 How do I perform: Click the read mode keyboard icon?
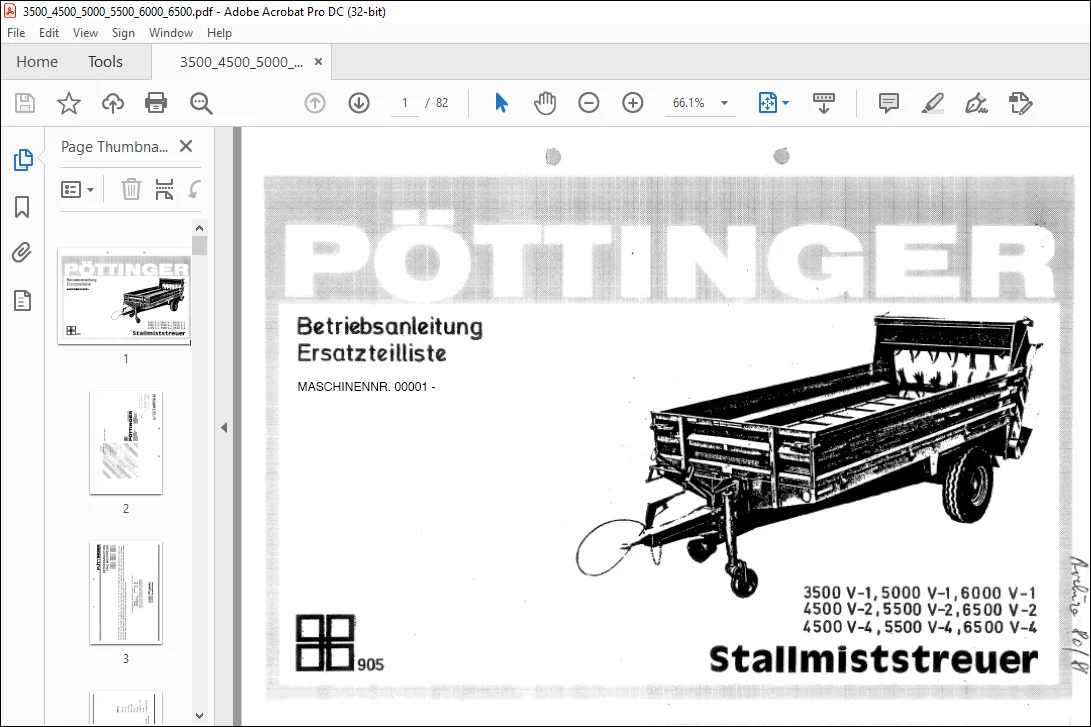[x=824, y=103]
